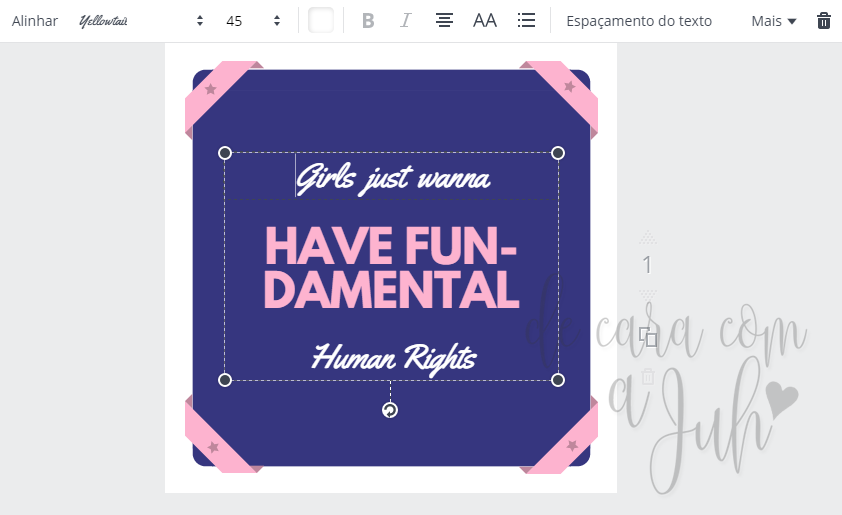842x515 pixels.
Task: Select the top-left resize handle of text box
Action: (225, 153)
